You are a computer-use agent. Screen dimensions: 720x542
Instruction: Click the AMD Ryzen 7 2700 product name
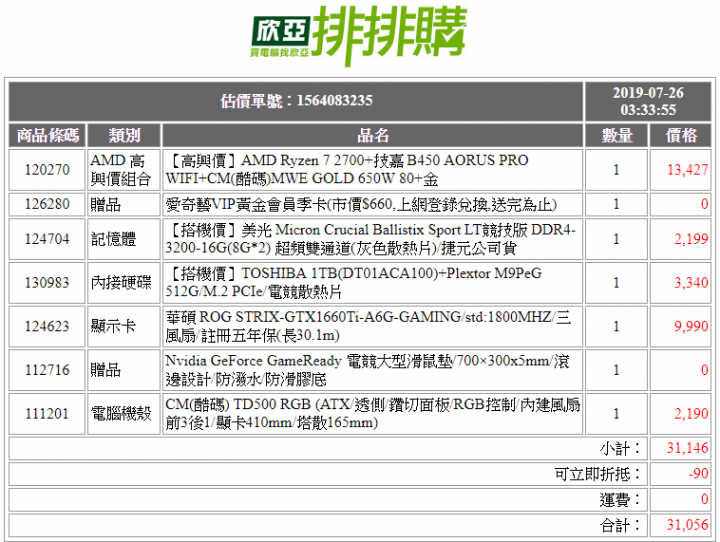(347, 169)
